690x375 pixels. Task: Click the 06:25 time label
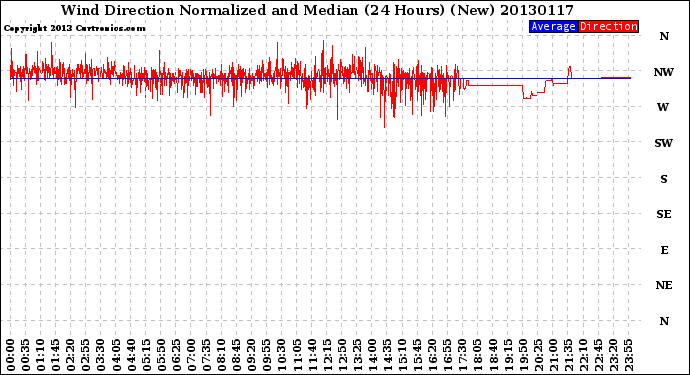click(176, 355)
